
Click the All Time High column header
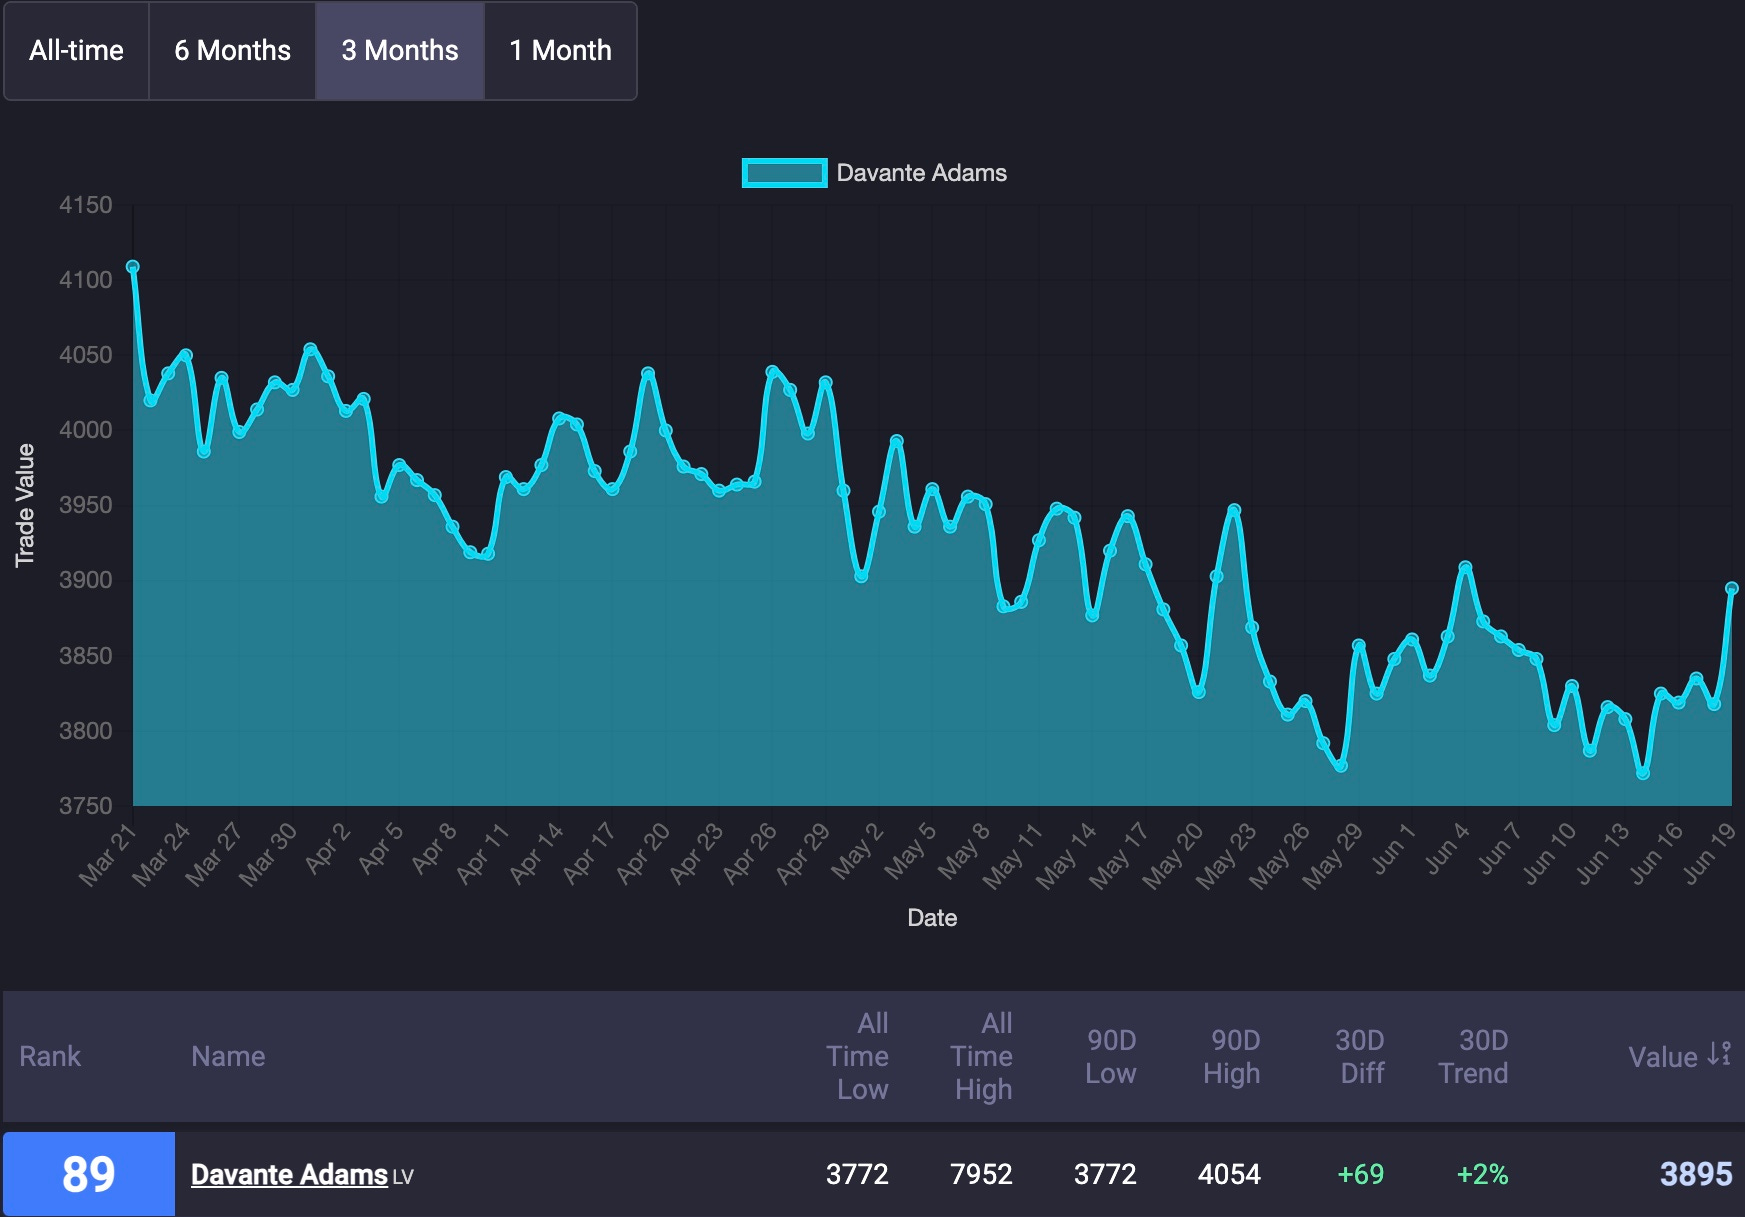pyautogui.click(x=982, y=1056)
